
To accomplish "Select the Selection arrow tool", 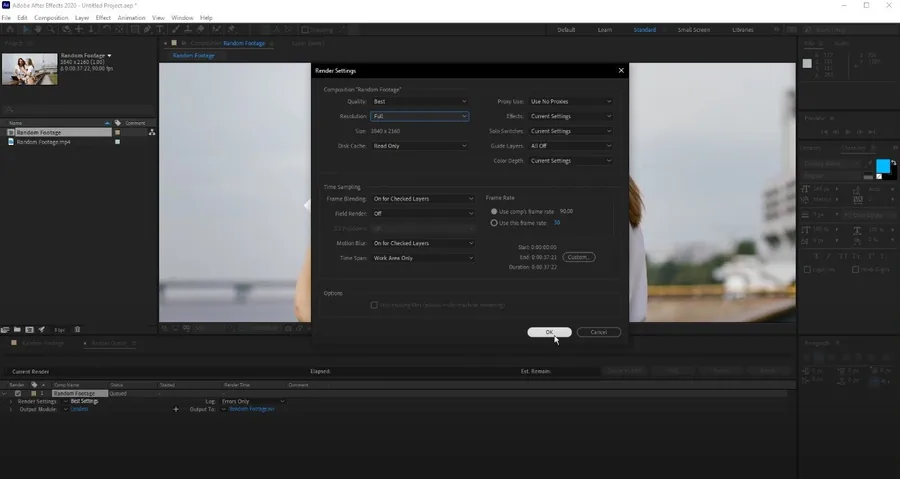I will [27, 29].
